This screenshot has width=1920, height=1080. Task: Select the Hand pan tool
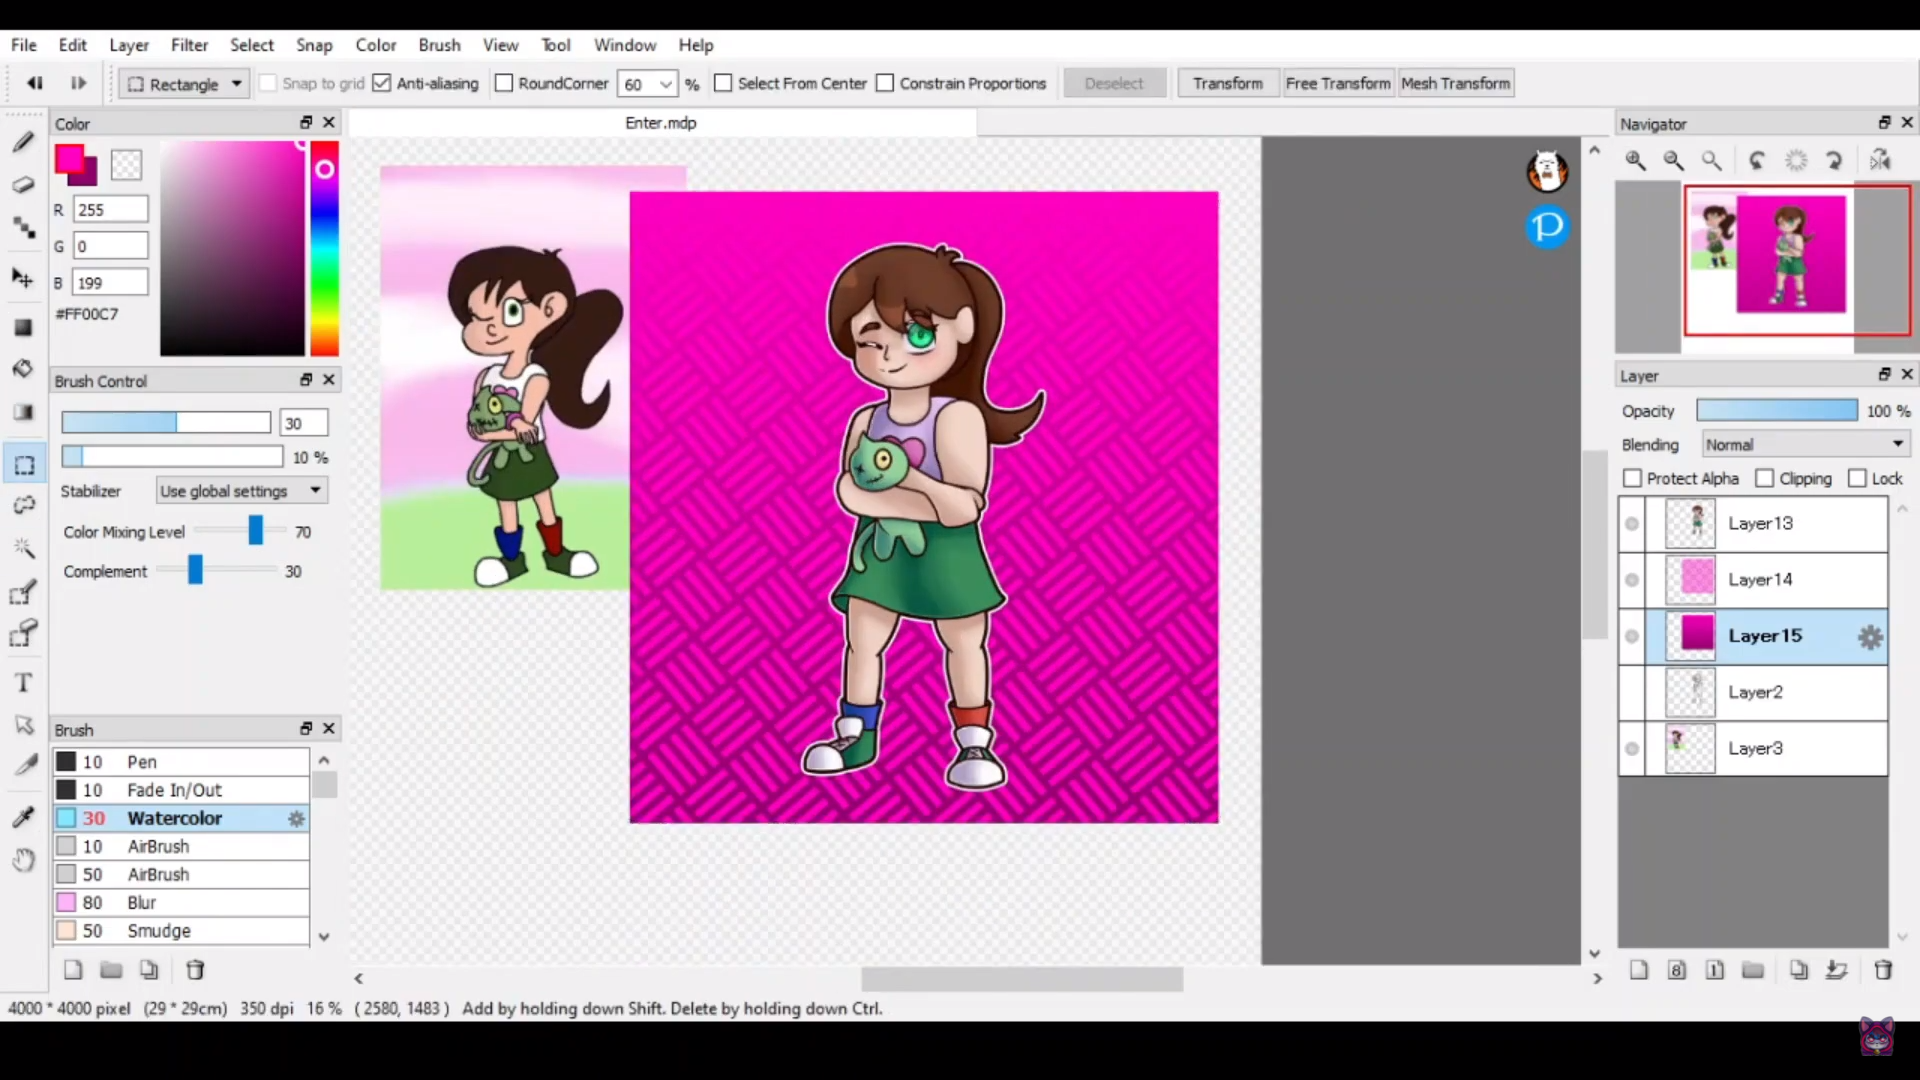(23, 860)
